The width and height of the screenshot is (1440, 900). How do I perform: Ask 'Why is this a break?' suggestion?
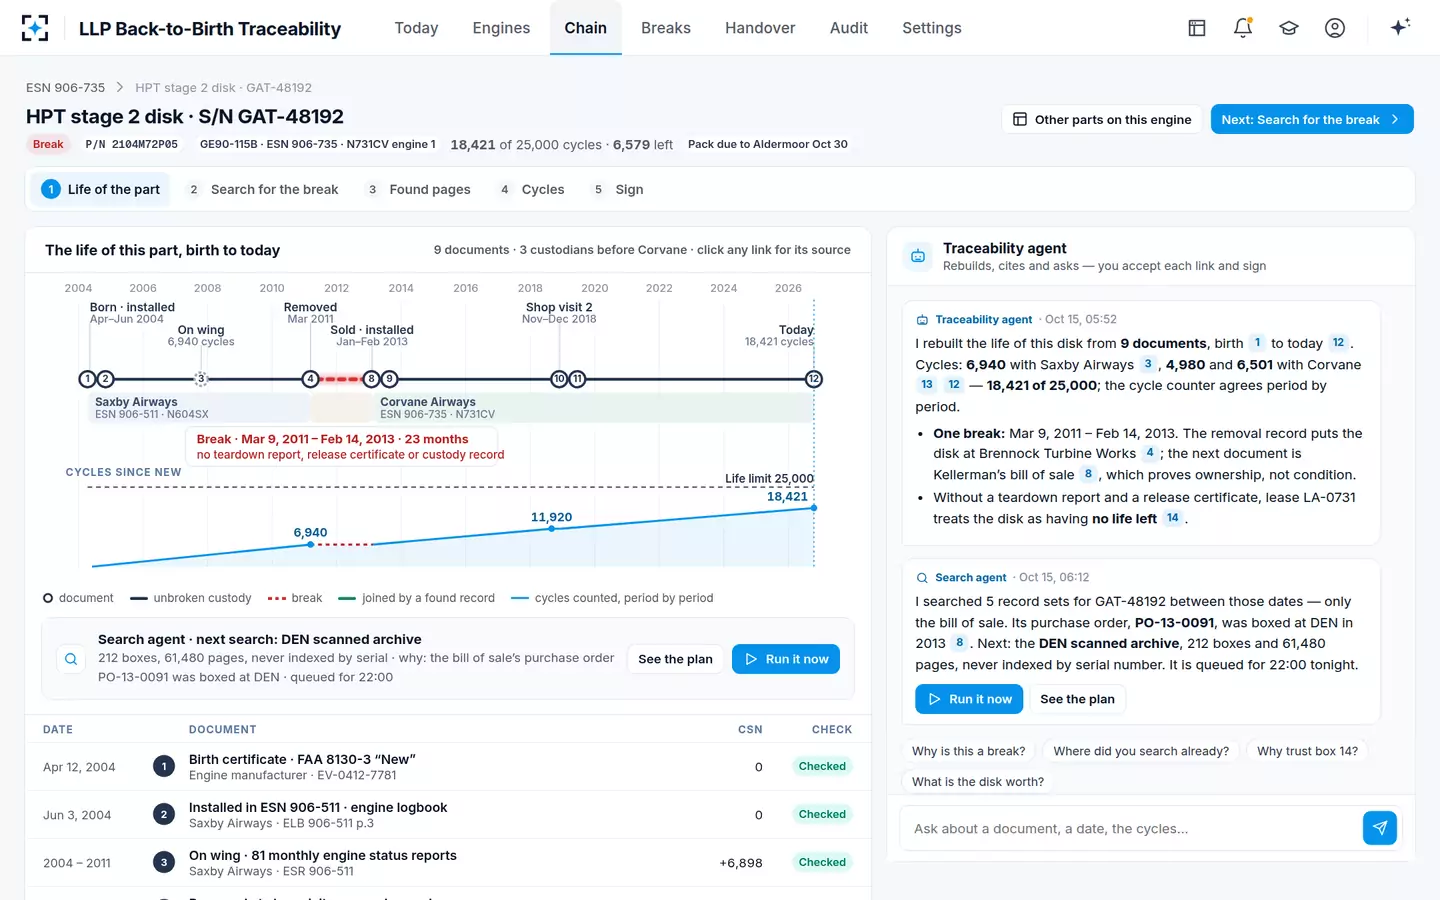[968, 751]
